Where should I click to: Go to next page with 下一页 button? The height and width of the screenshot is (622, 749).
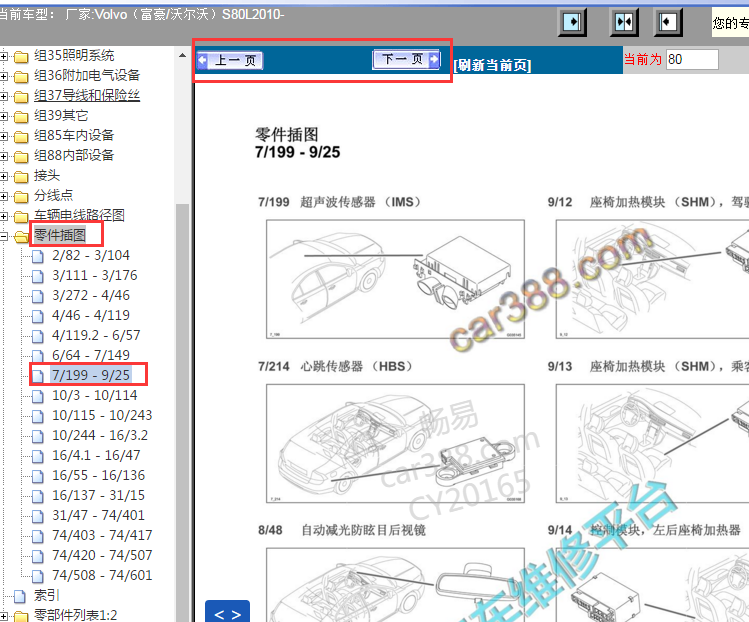pyautogui.click(x=406, y=59)
